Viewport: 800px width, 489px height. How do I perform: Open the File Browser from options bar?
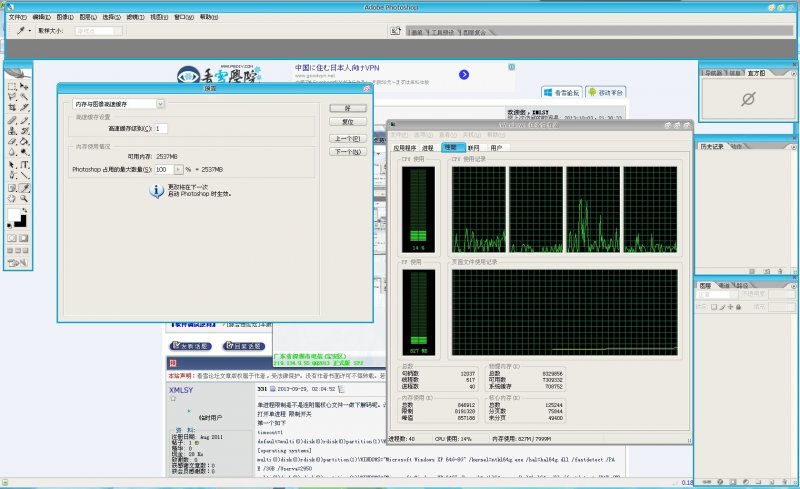point(395,31)
